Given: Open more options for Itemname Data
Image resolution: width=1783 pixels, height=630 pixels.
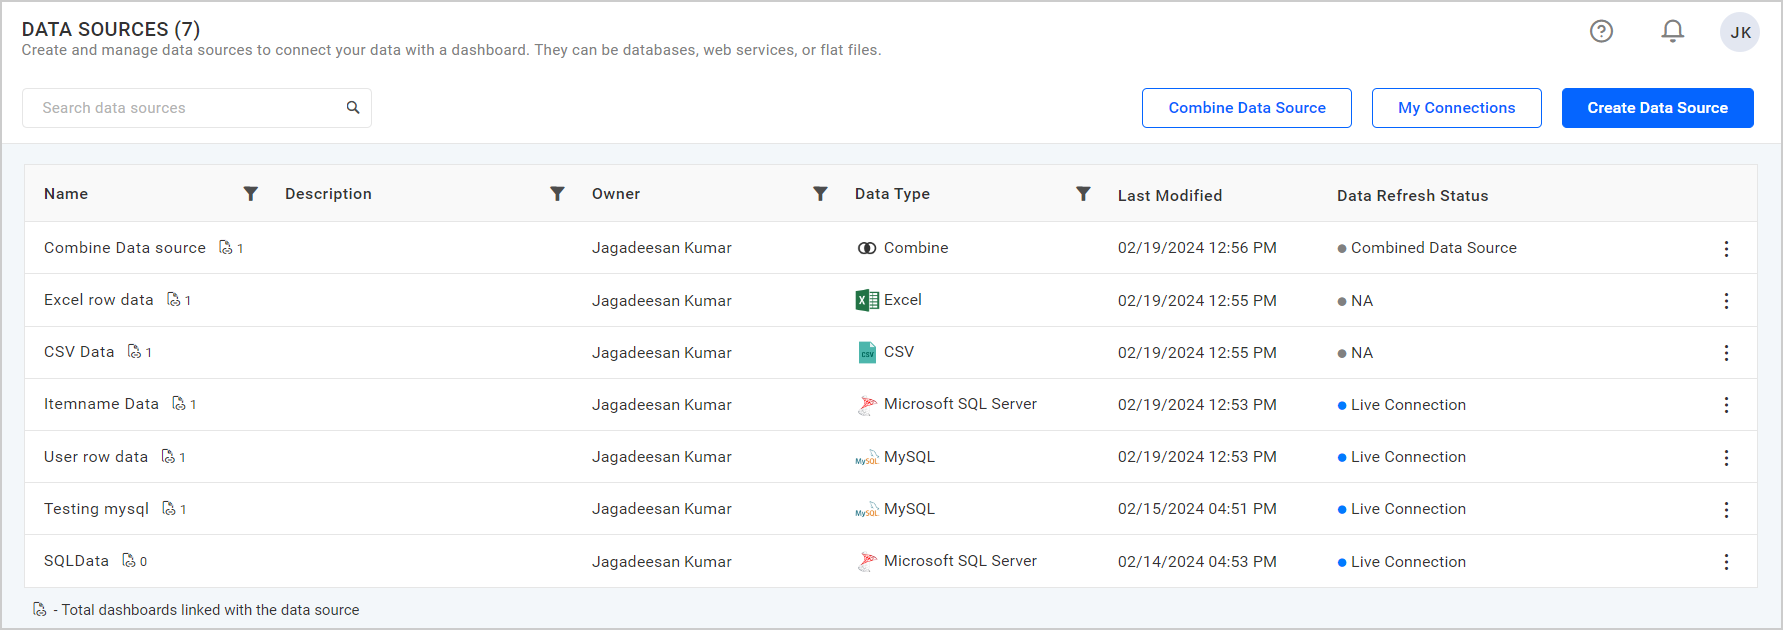Looking at the screenshot, I should [1726, 404].
